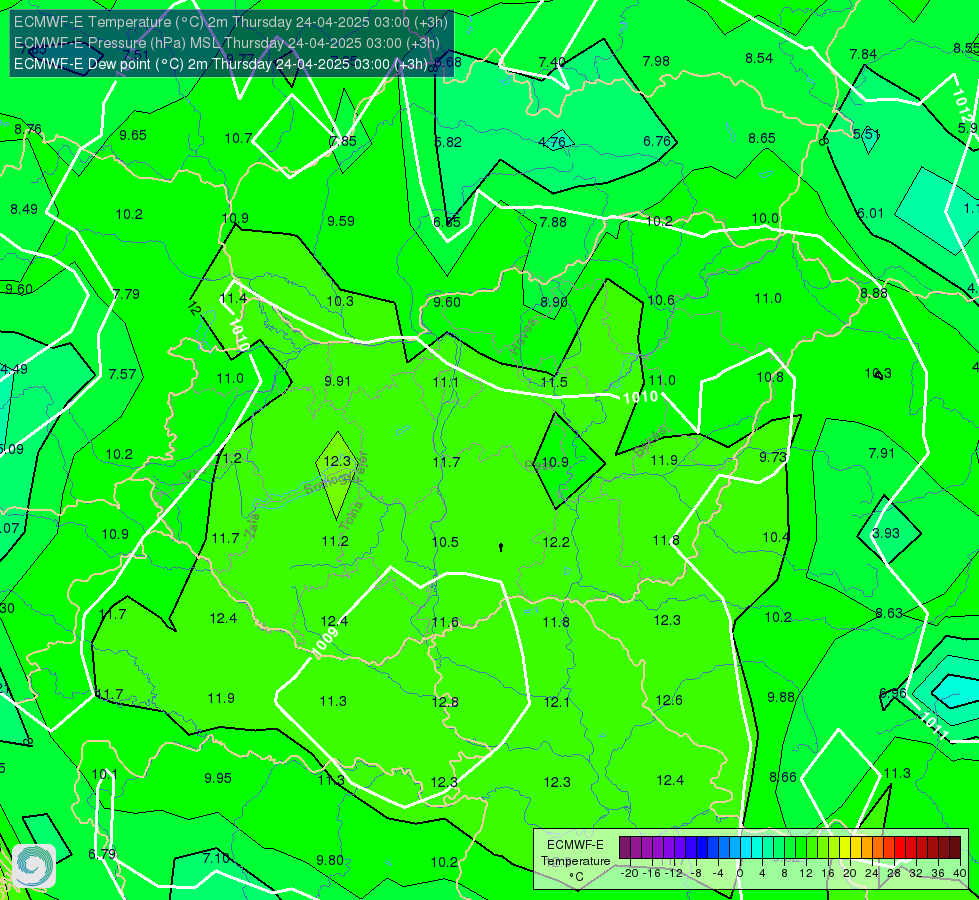Click the 10.0 temperature value
979x900 pixels.
click(765, 219)
